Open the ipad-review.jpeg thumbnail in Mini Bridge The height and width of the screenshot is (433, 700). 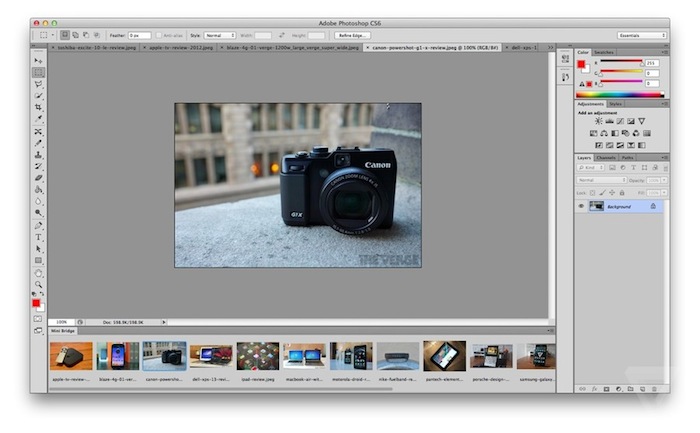pyautogui.click(x=257, y=356)
